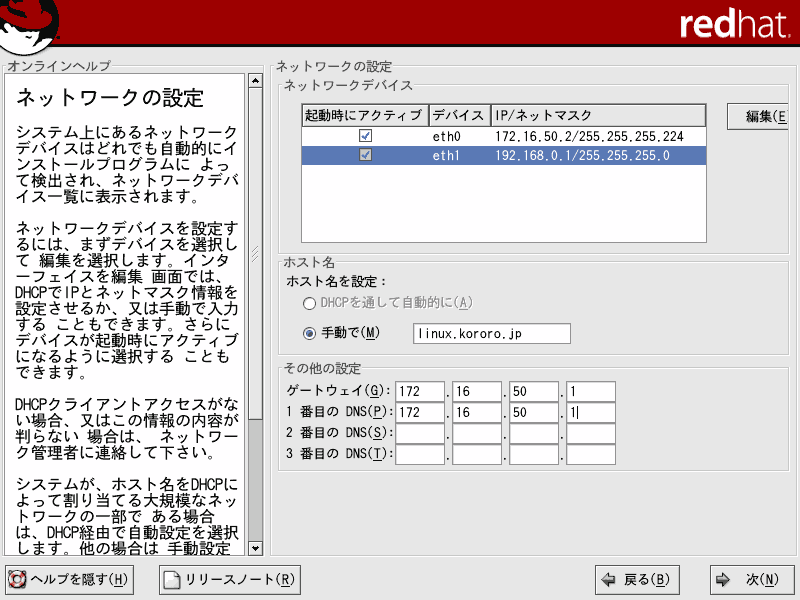Click the pane divider grip handle

click(x=255, y=254)
